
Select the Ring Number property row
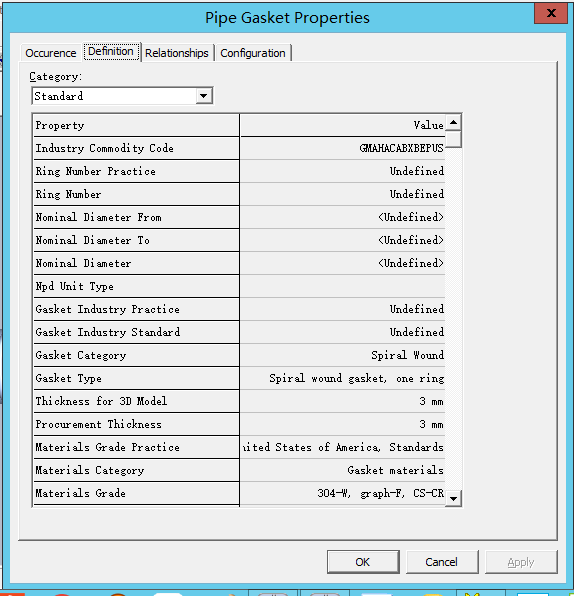click(x=136, y=194)
